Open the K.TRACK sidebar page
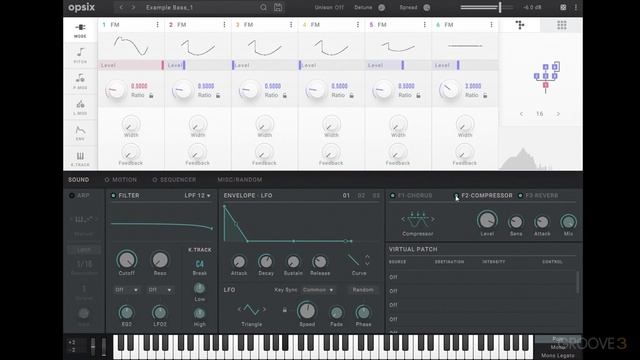This screenshot has height=360, width=640. tap(80, 159)
